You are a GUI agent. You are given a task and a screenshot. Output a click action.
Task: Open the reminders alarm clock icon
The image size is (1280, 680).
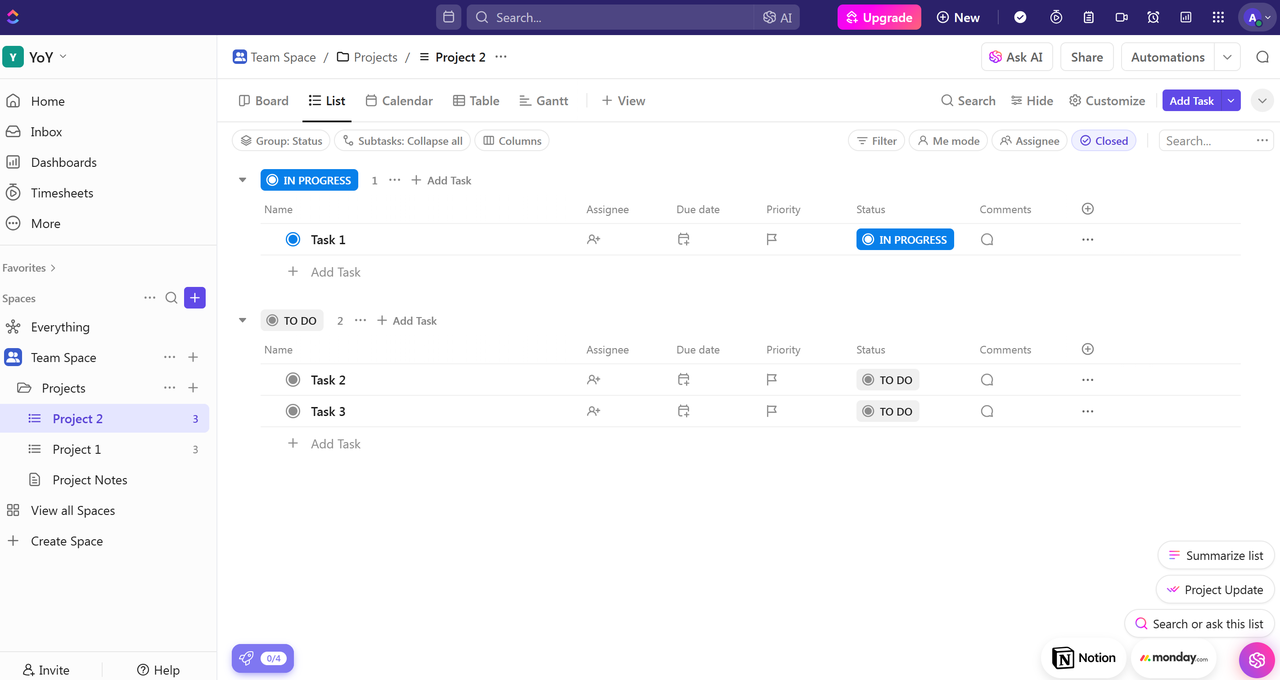(1153, 17)
